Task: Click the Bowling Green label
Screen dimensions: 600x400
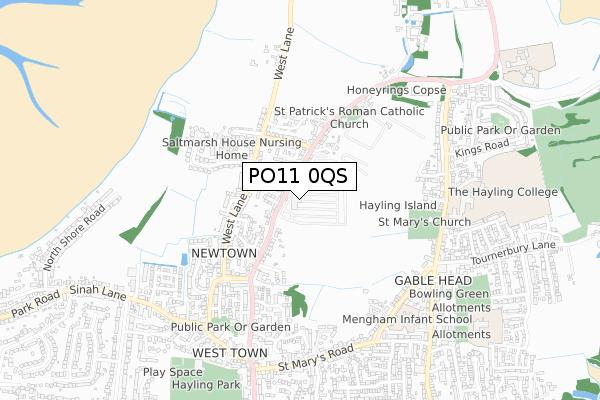Action: coord(449,294)
